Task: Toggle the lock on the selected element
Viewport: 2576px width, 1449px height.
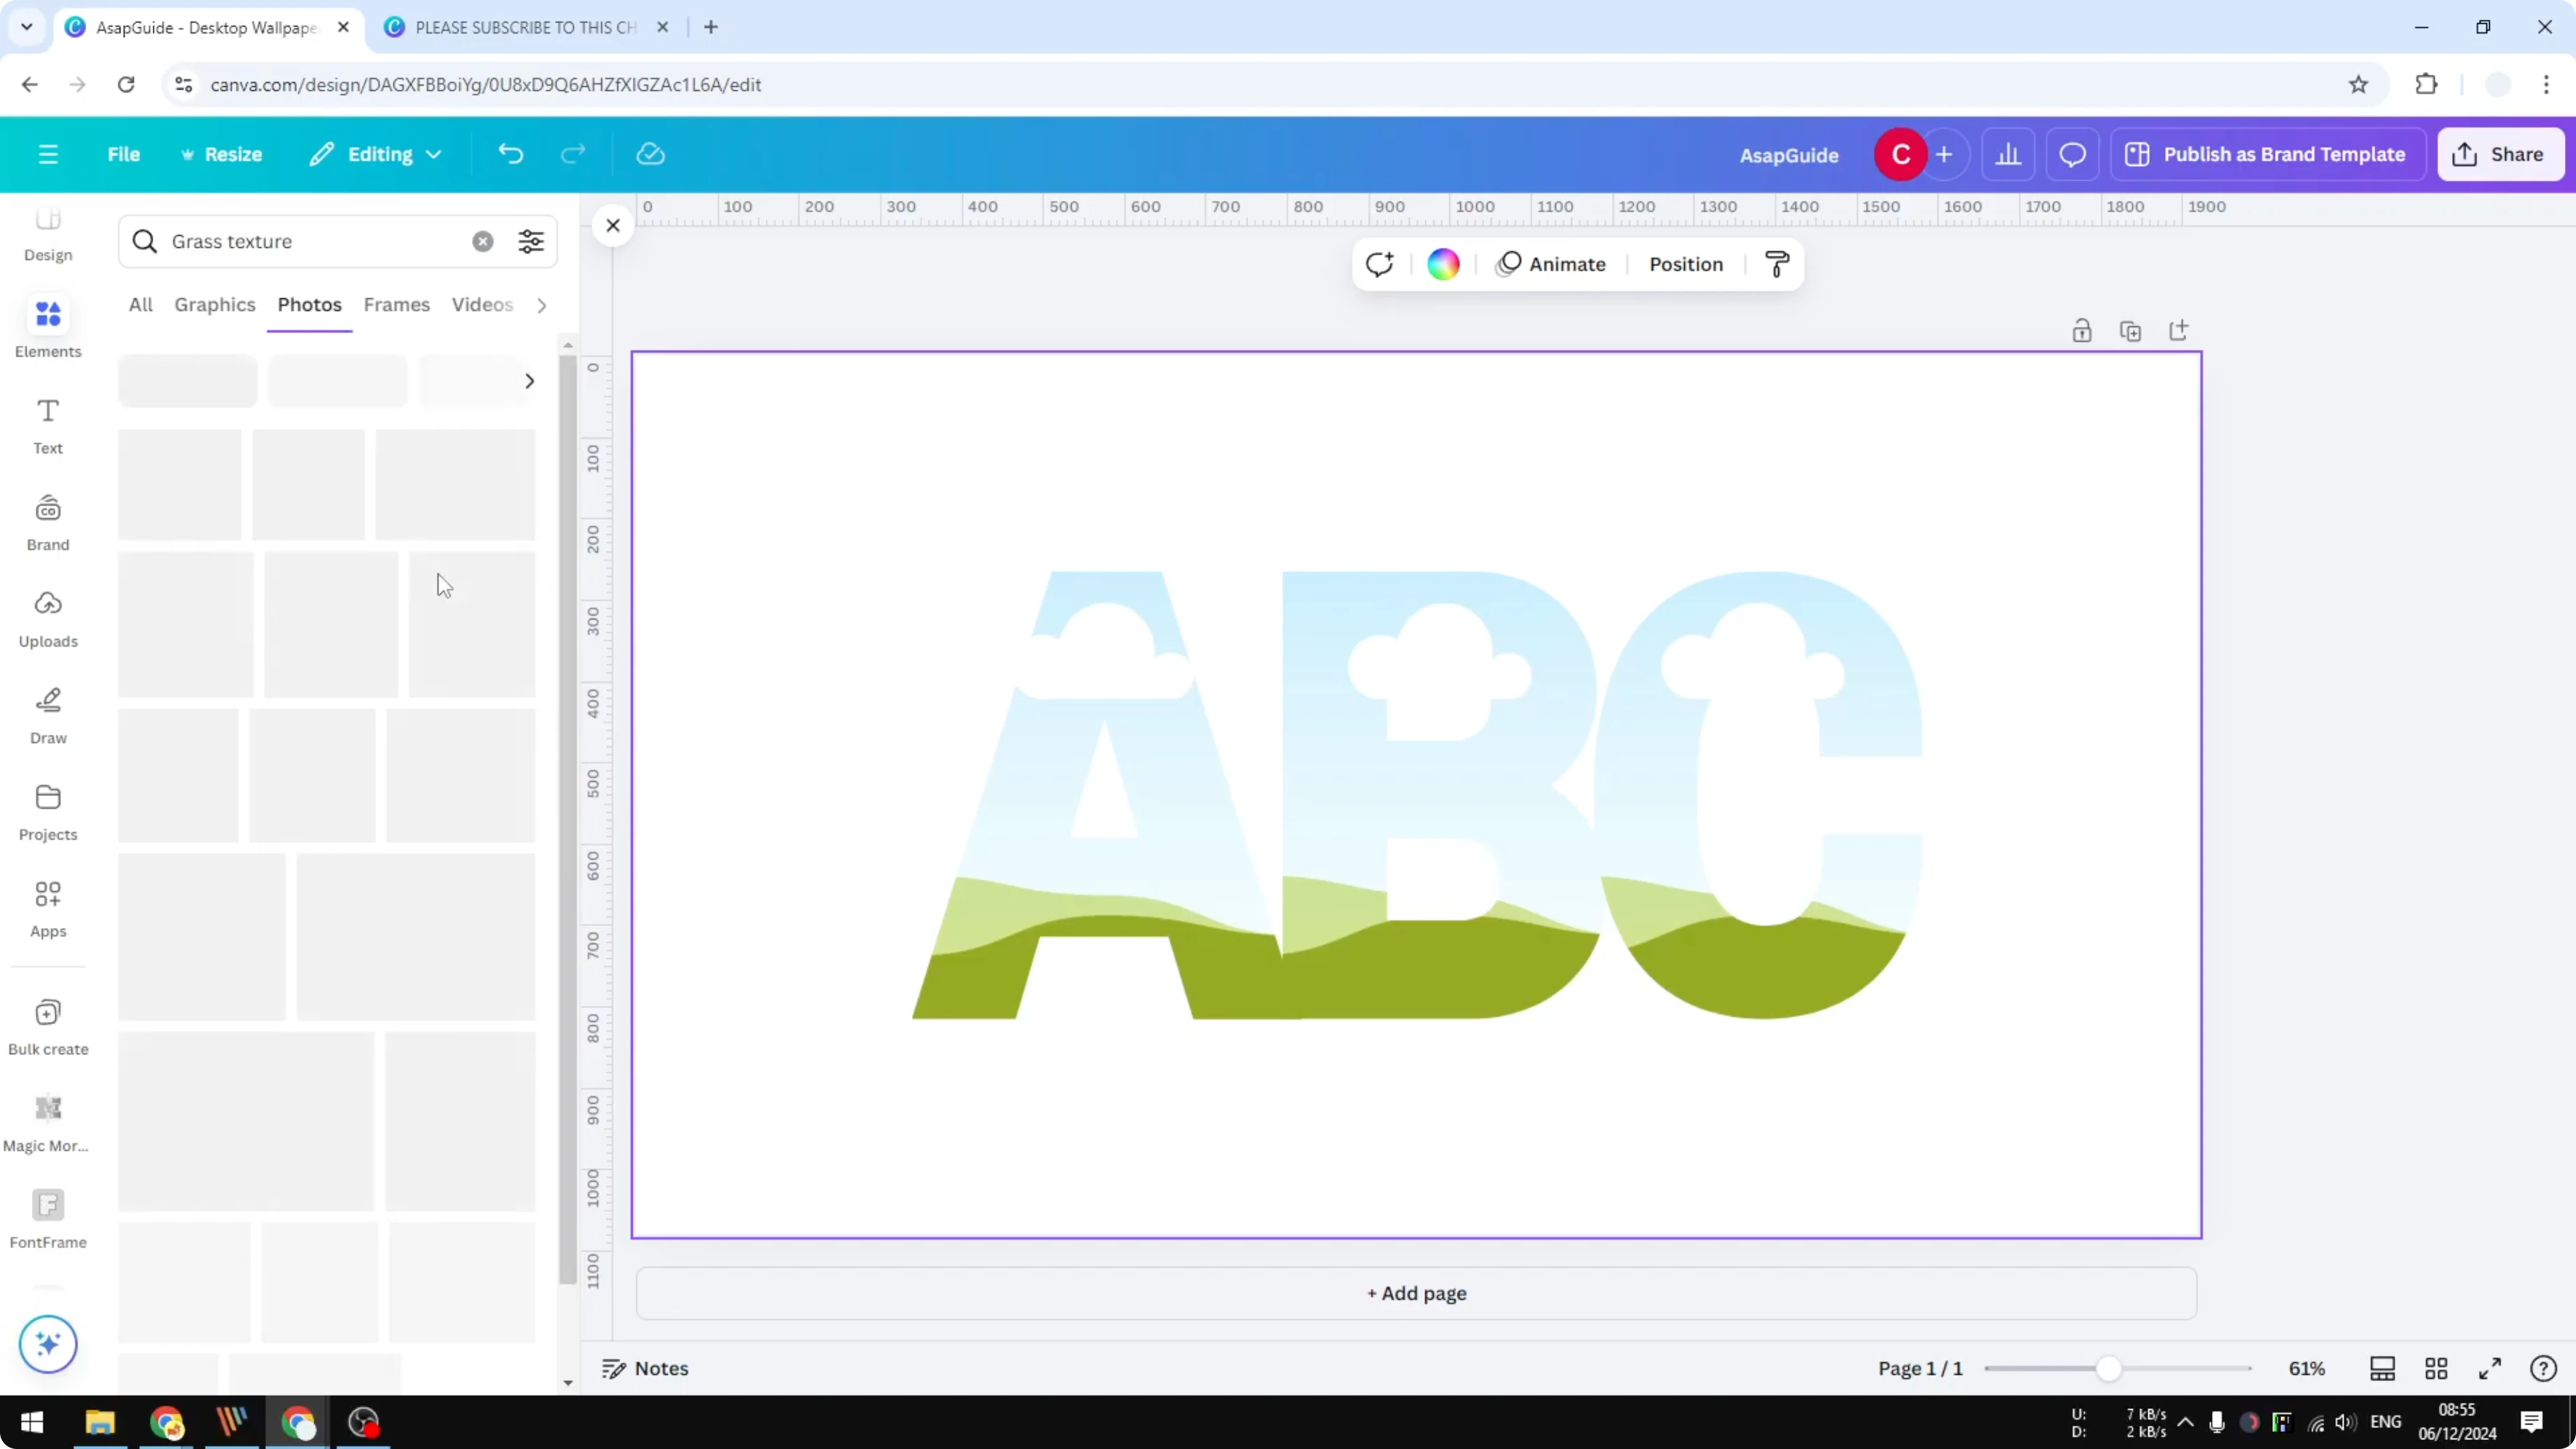Action: pyautogui.click(x=2082, y=330)
